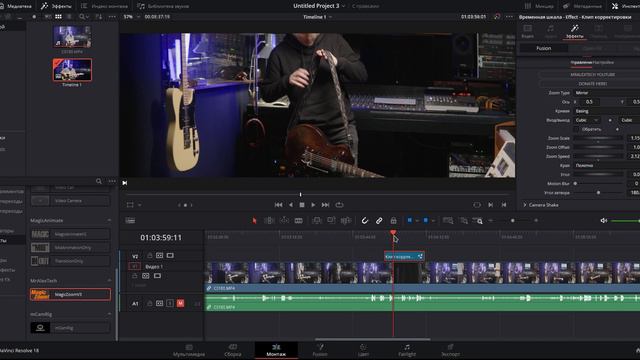Screen dimensions: 640x360
Task: Activate the dynamic trim mode tool
Action: tap(284, 220)
